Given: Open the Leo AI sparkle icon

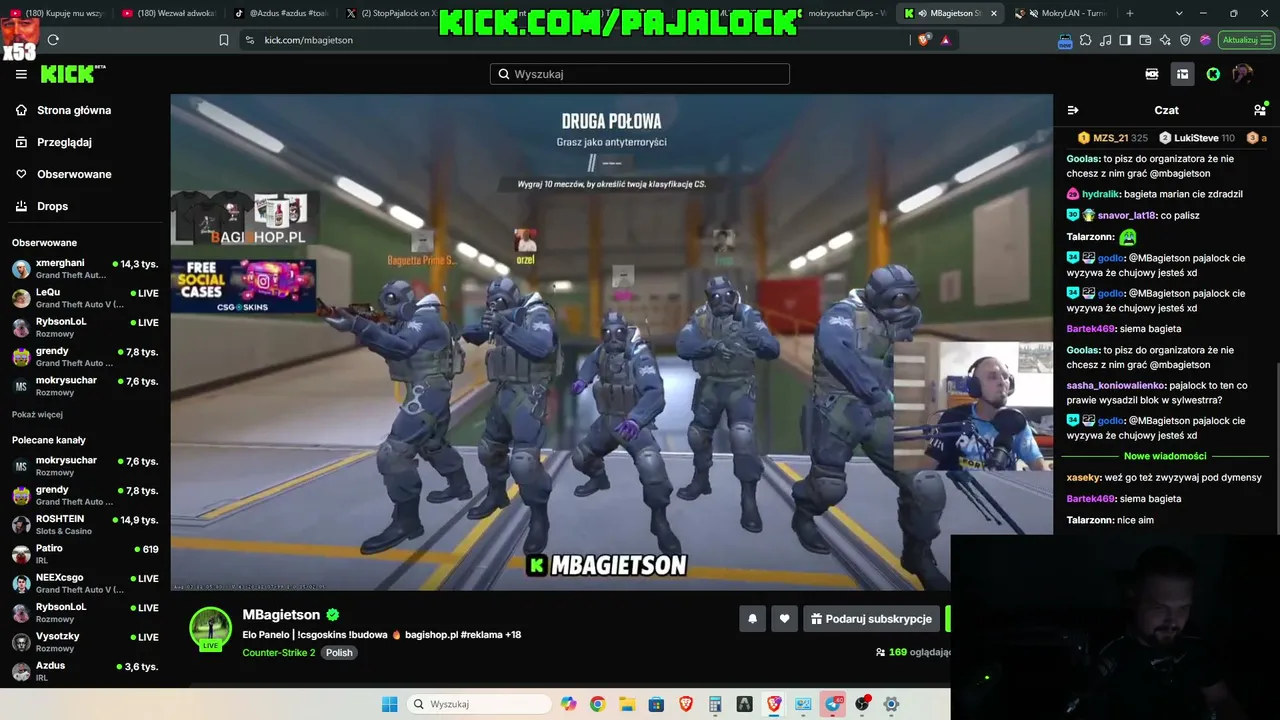Looking at the screenshot, I should coord(1165,40).
